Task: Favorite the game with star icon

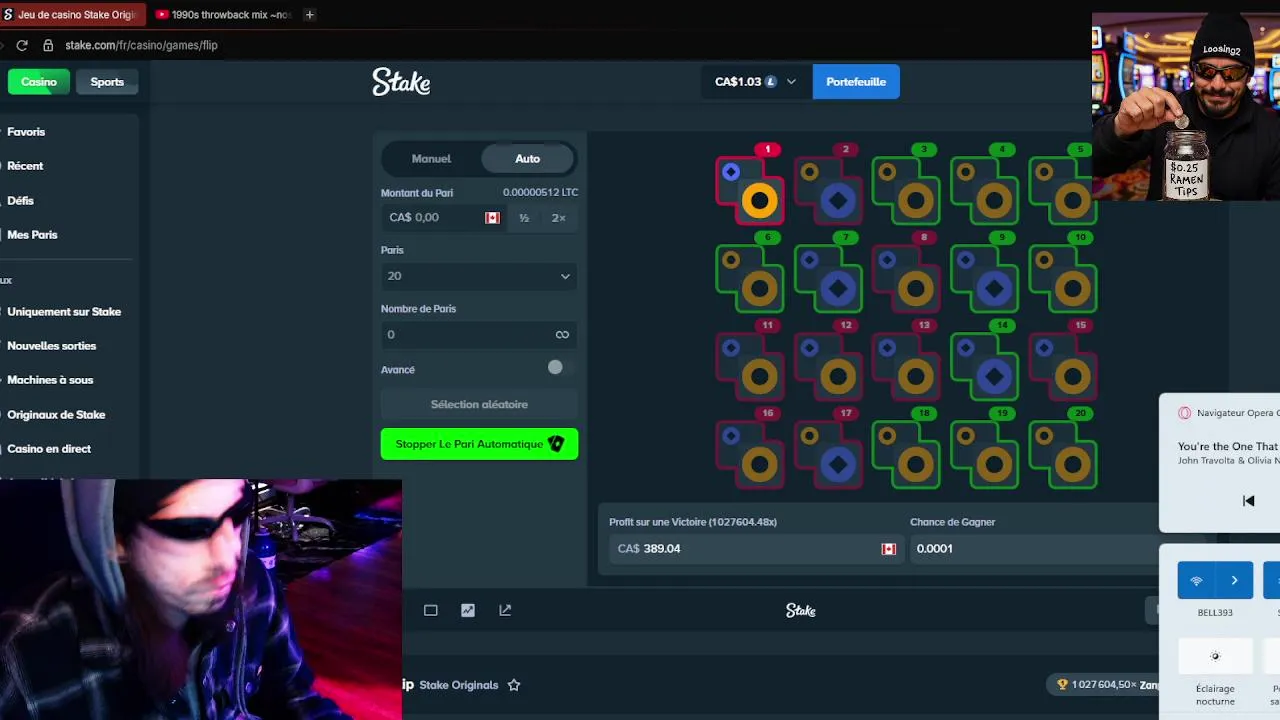Action: click(514, 685)
